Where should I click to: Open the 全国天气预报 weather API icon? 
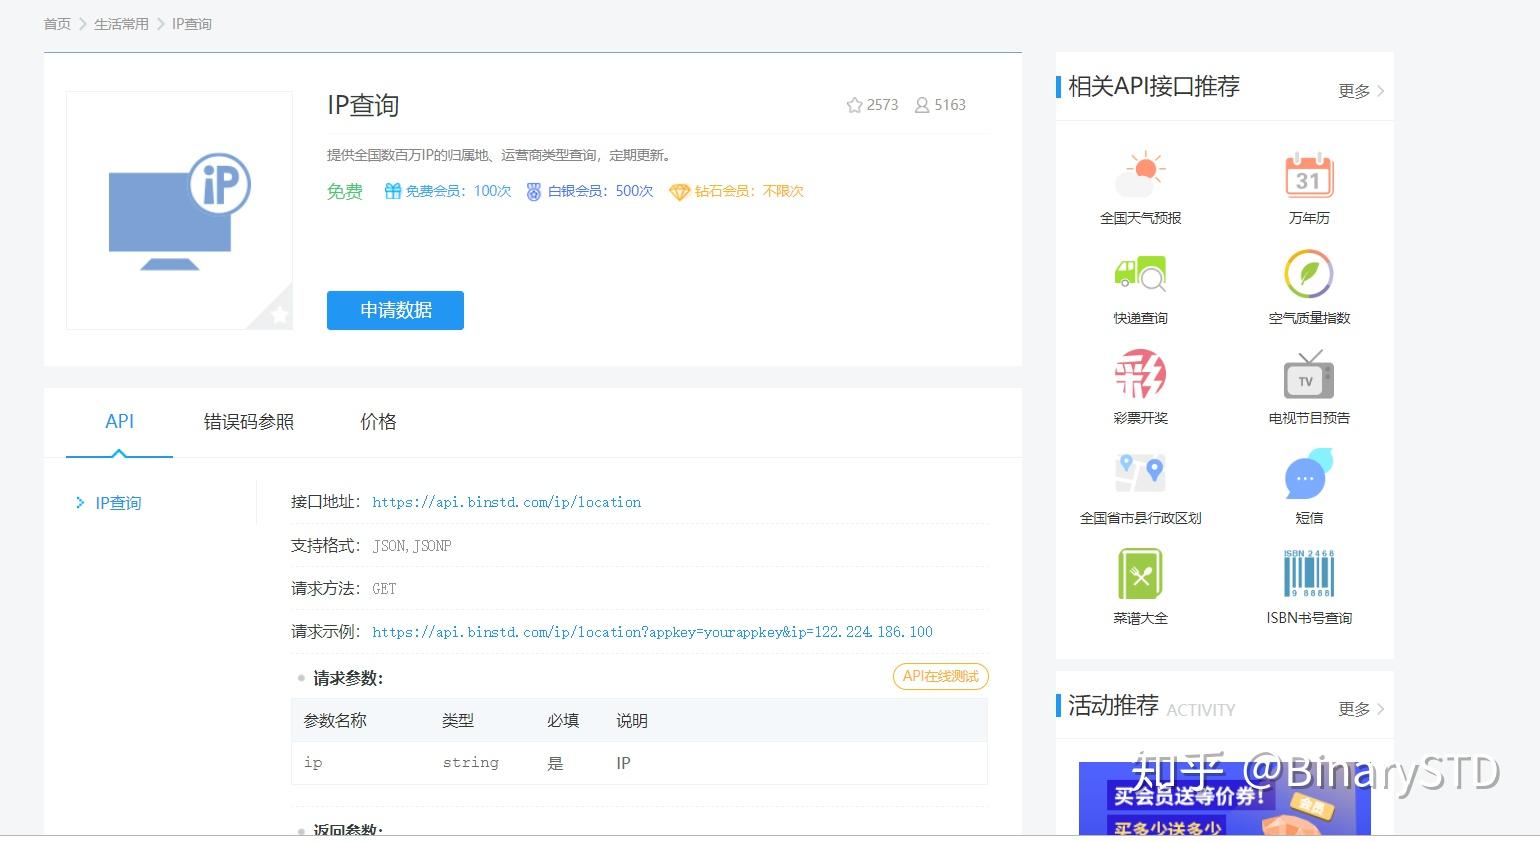[x=1140, y=175]
